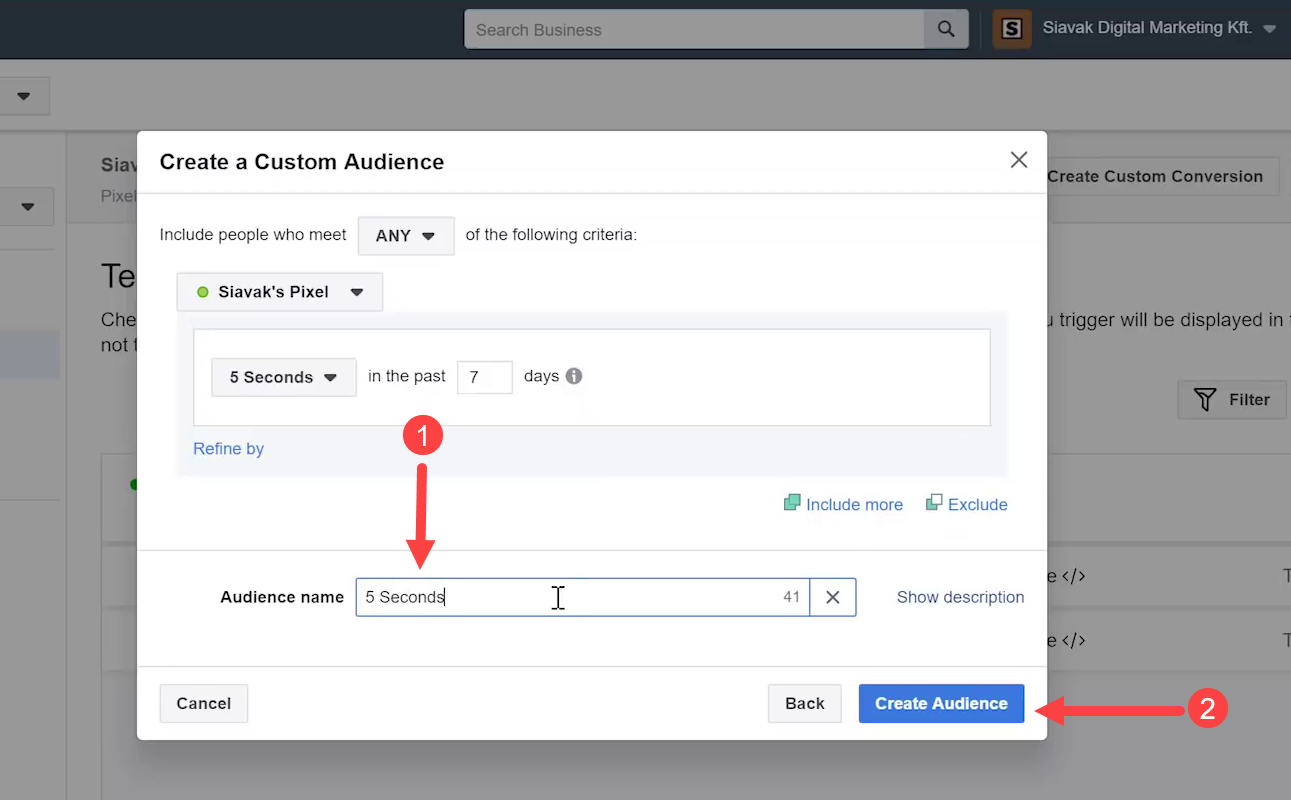Screen dimensions: 1291x800
Task: Click the Back button
Action: 805,703
